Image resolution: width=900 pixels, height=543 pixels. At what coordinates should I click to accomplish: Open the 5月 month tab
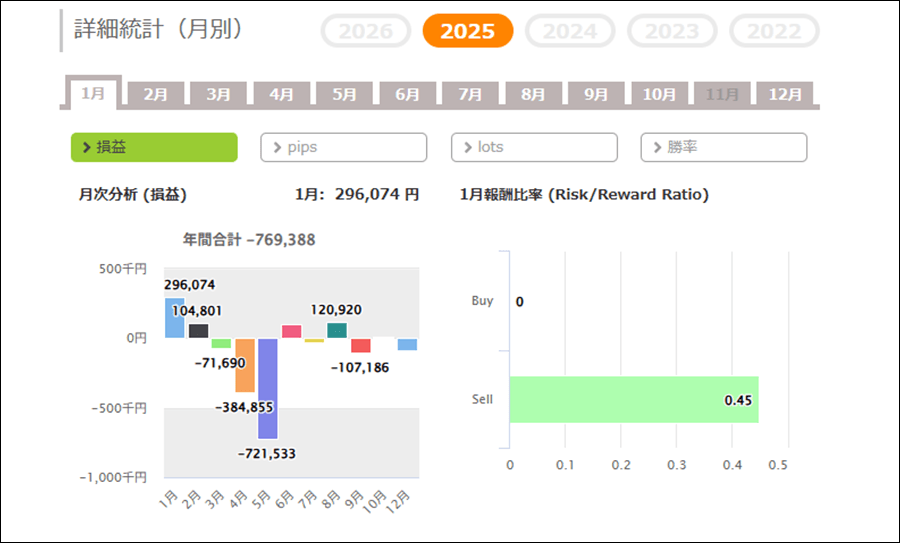345,95
